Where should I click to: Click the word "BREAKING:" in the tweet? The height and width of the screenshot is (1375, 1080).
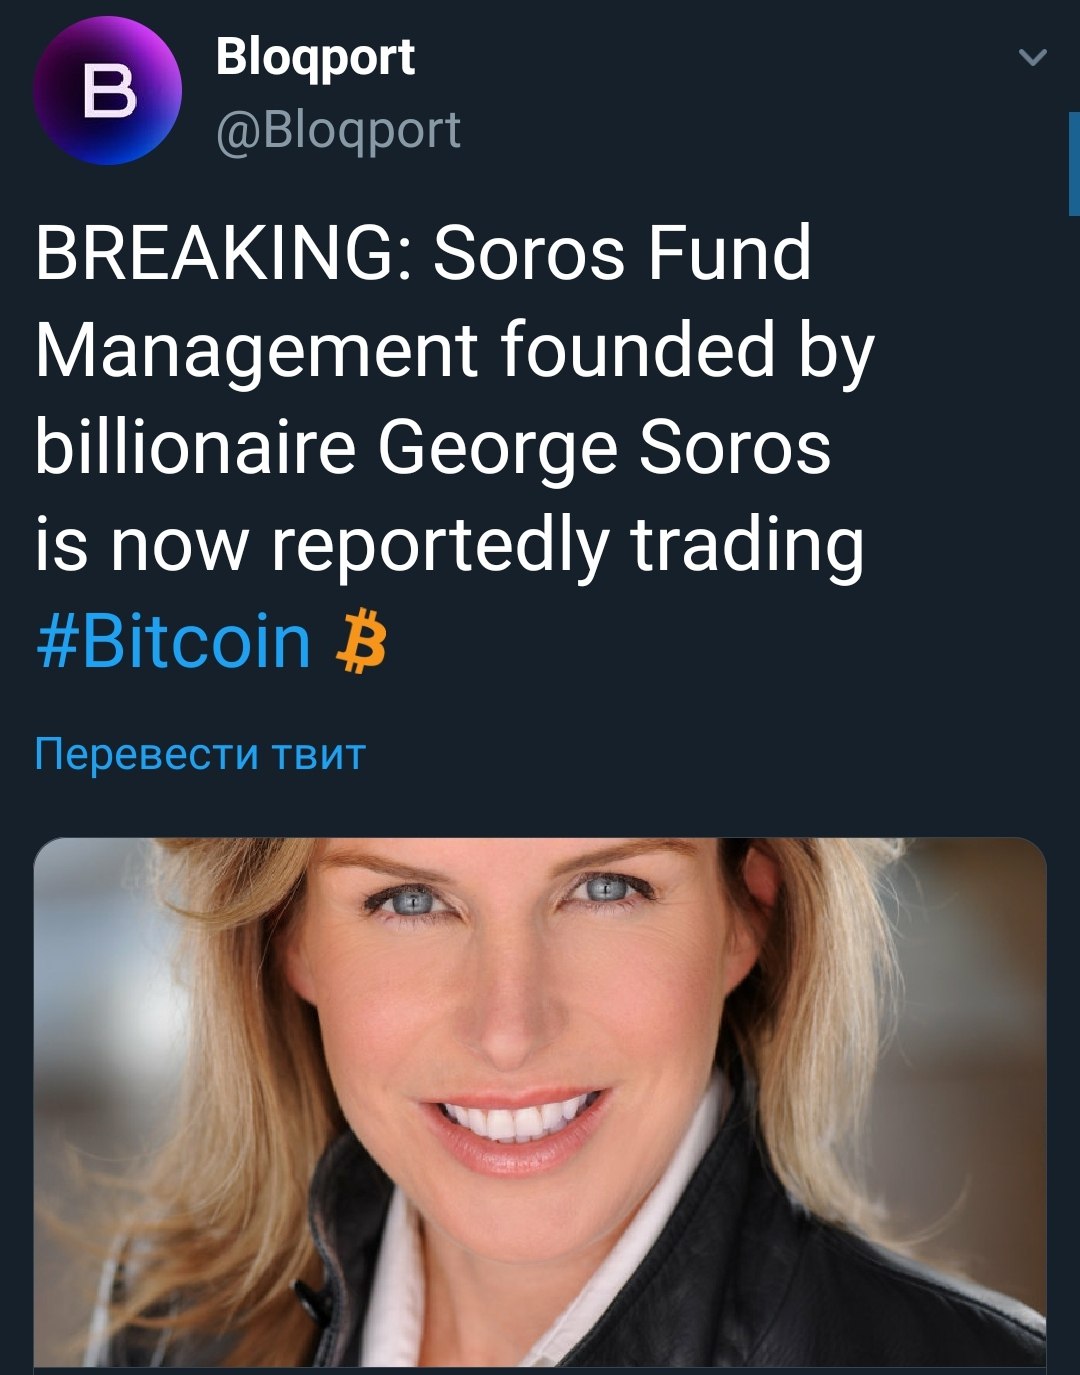click(215, 254)
